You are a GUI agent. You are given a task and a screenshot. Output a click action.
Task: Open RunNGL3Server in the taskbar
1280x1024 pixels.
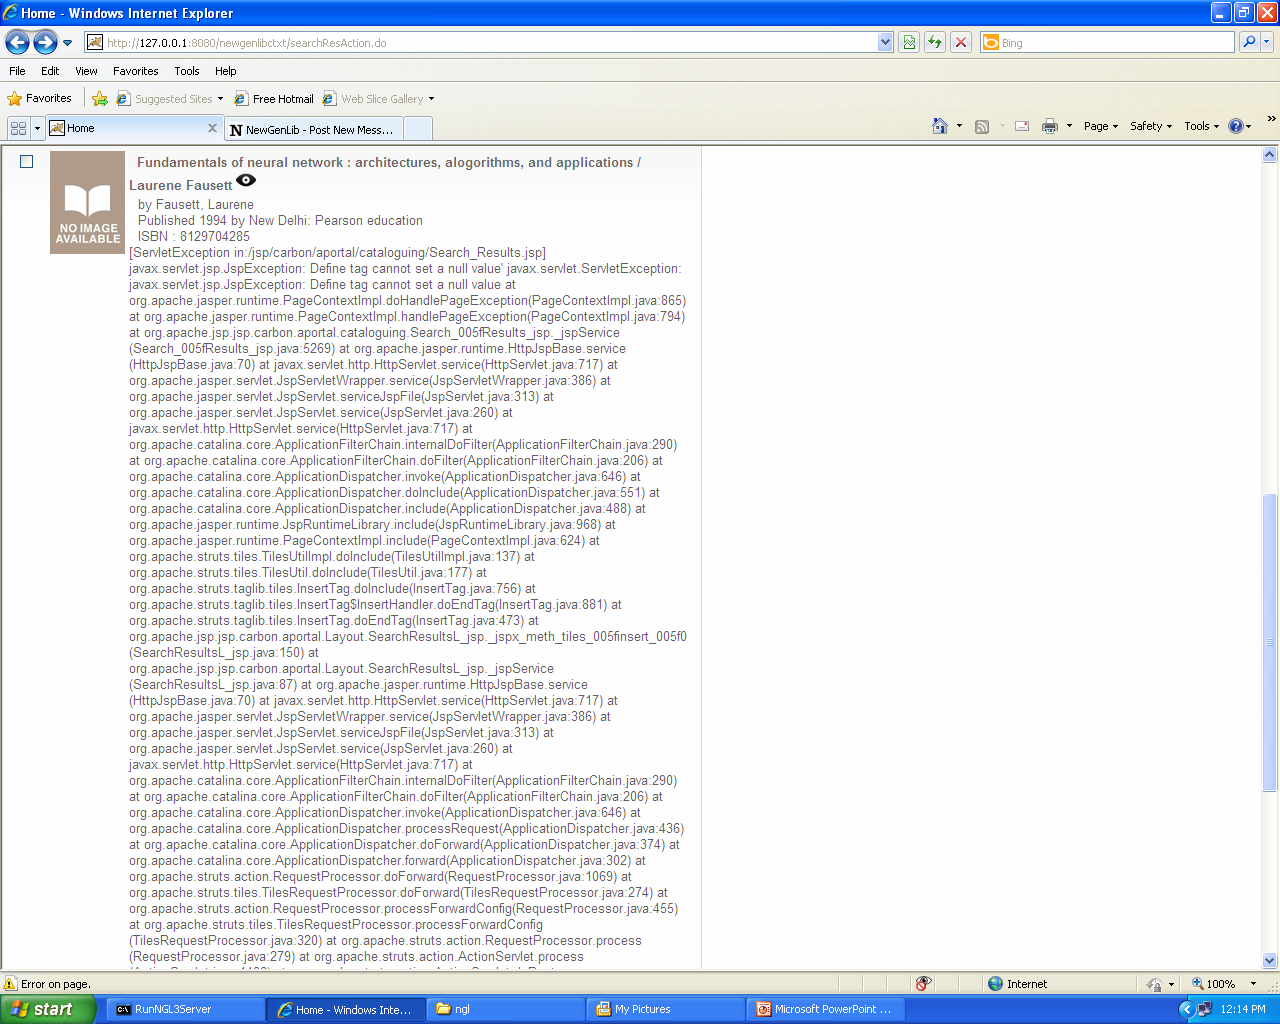172,1009
